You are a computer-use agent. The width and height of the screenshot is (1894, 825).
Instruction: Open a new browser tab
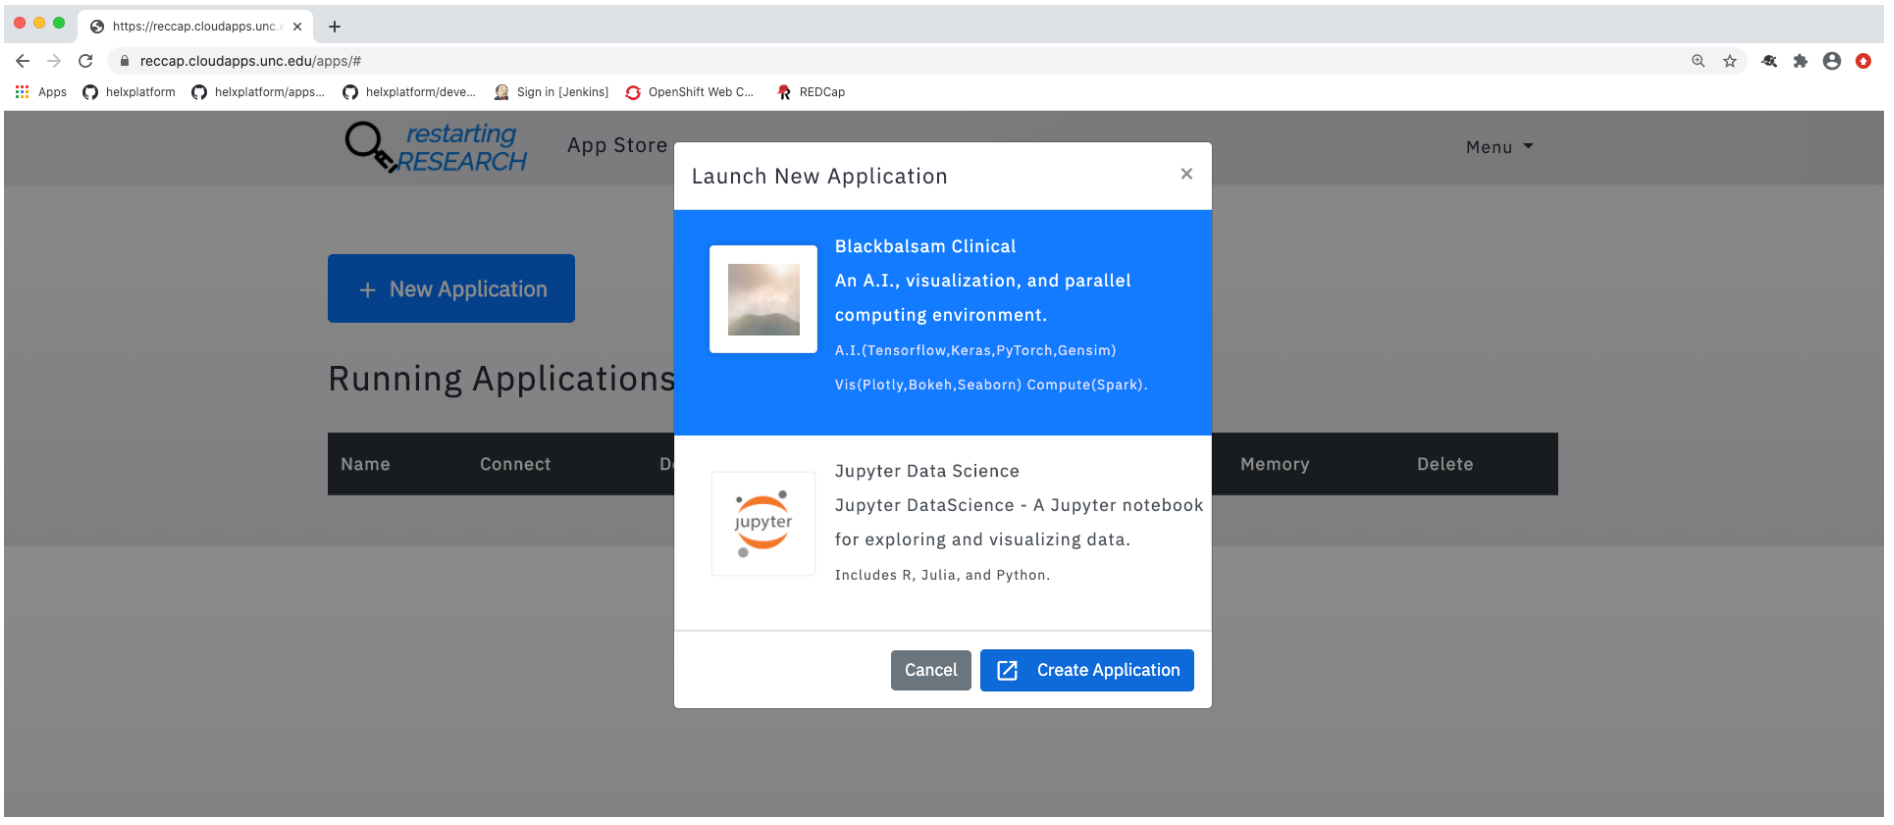click(x=335, y=27)
